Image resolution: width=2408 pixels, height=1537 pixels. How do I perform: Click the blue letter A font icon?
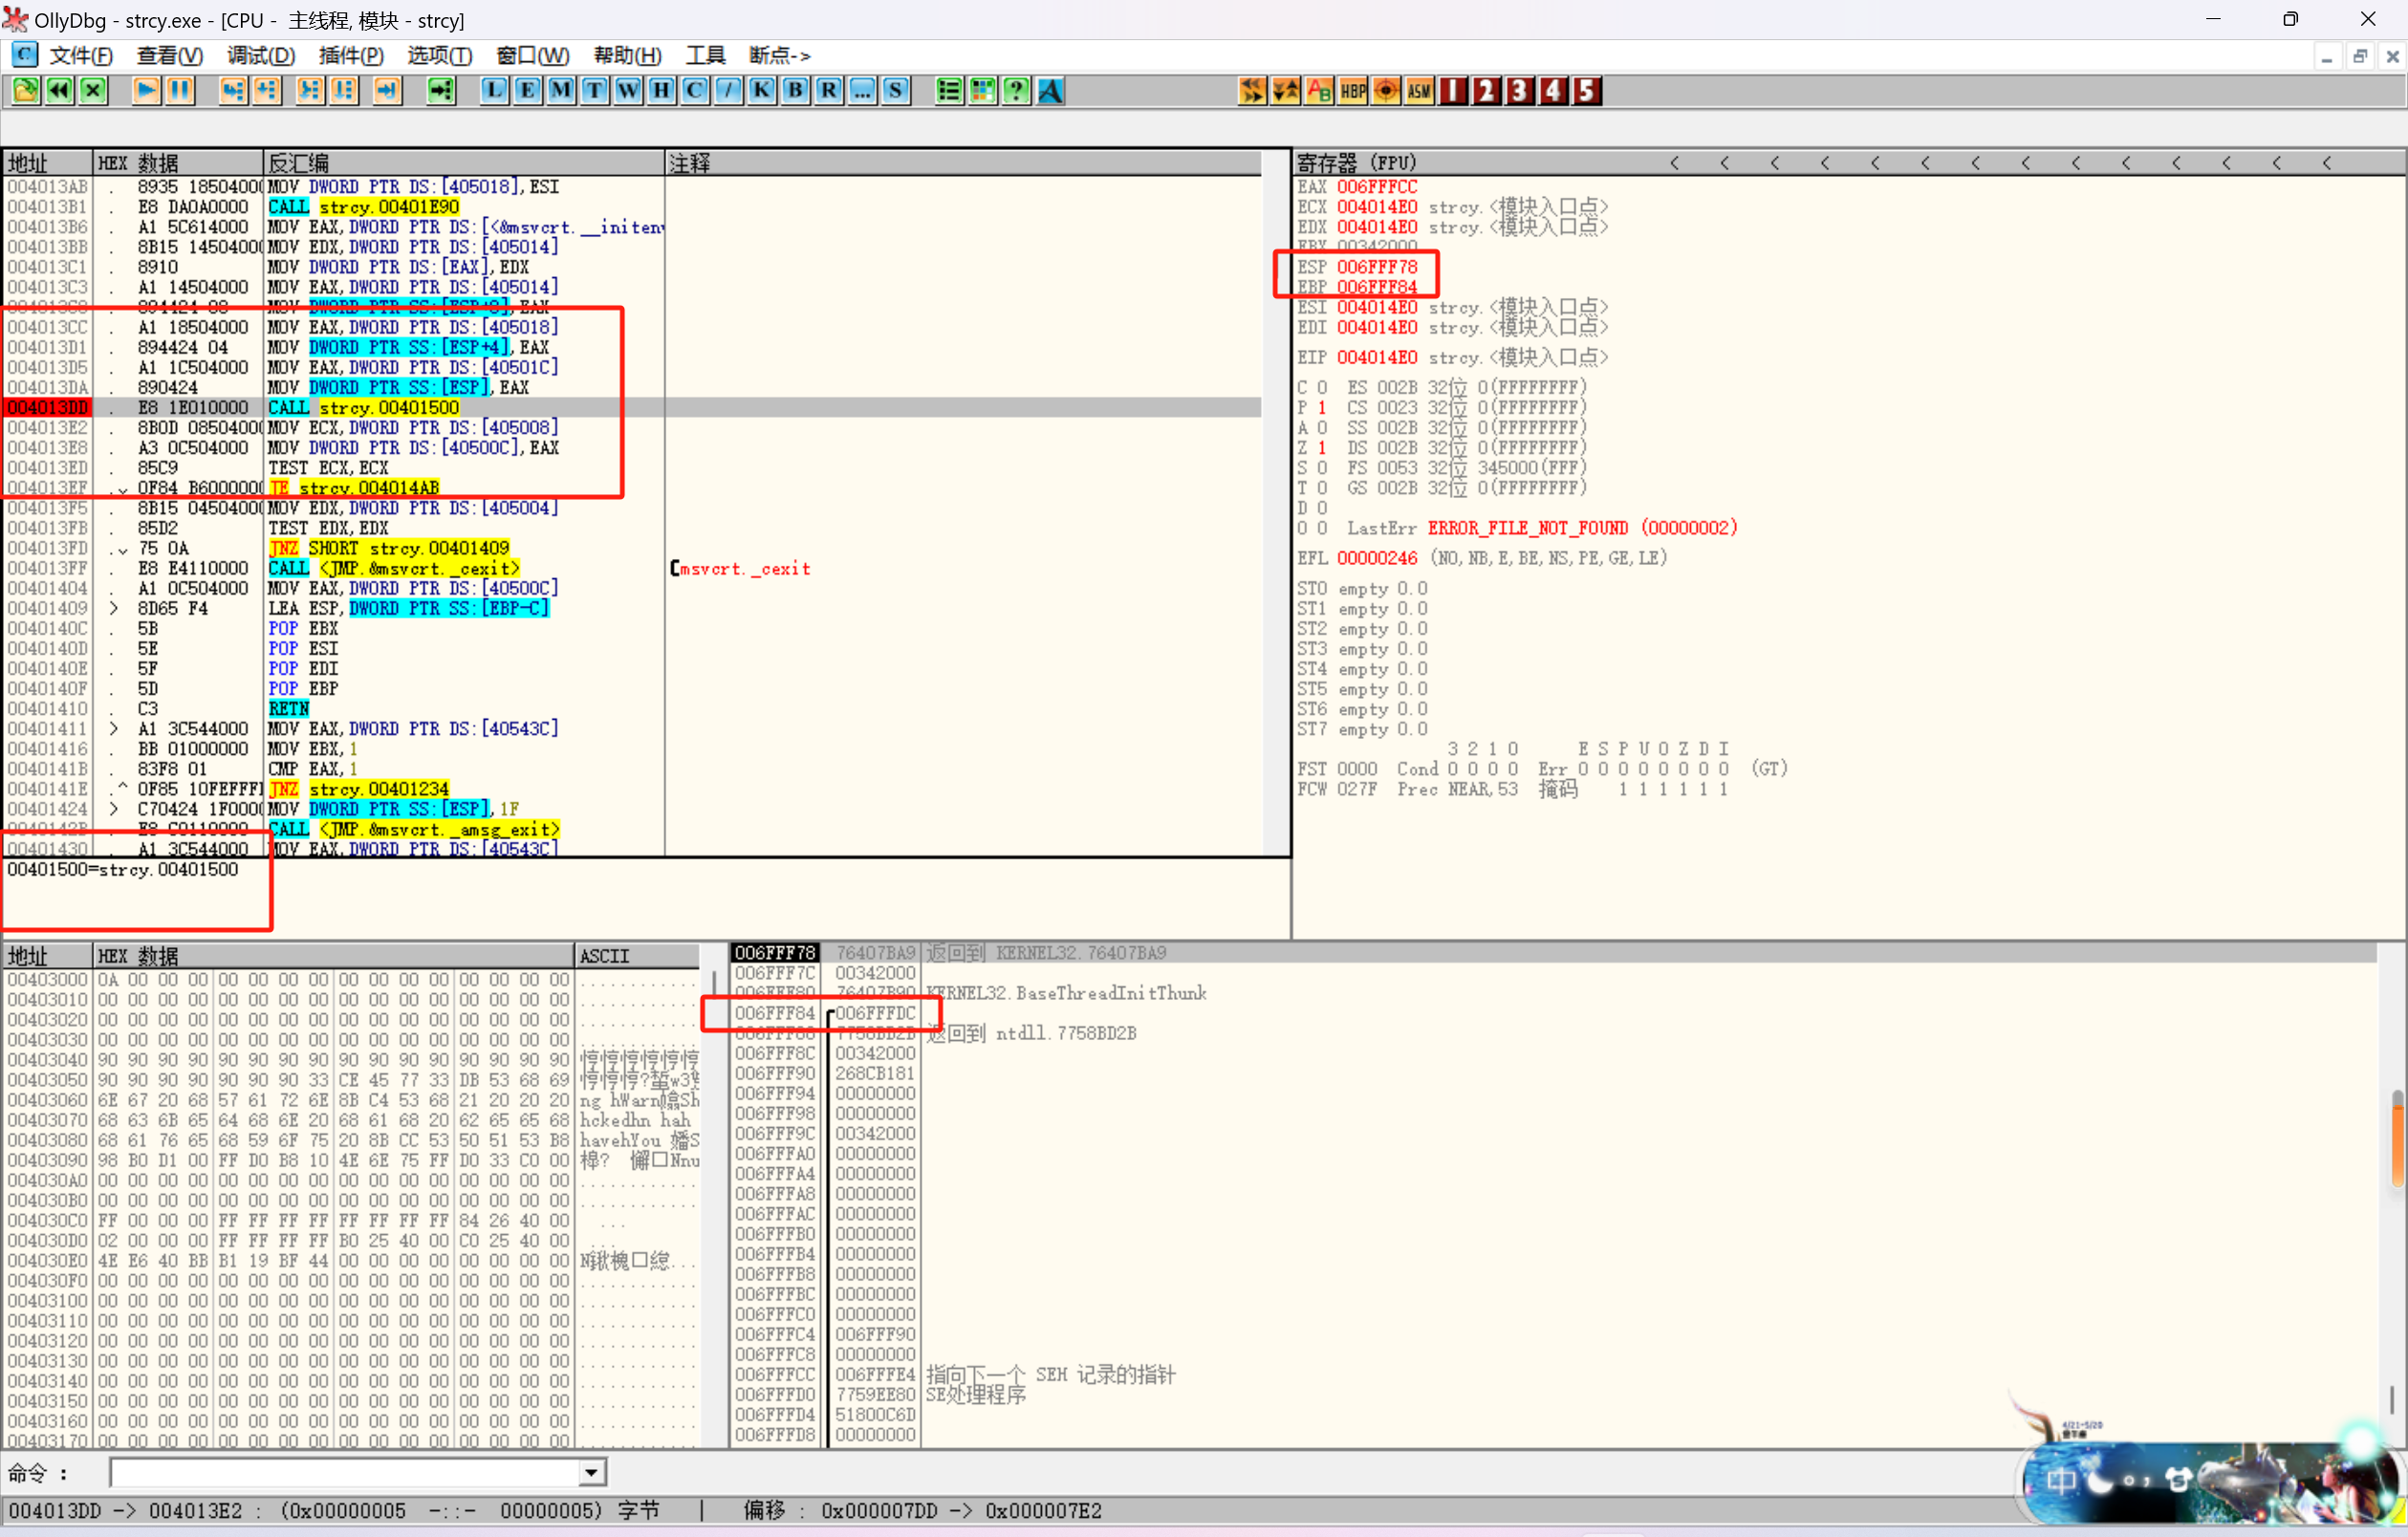coord(1050,91)
